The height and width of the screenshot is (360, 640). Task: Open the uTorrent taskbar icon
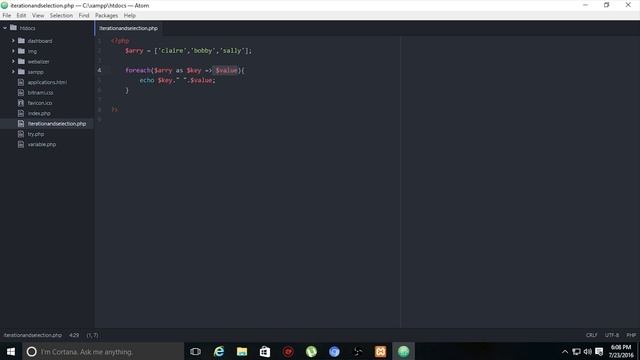(311, 351)
